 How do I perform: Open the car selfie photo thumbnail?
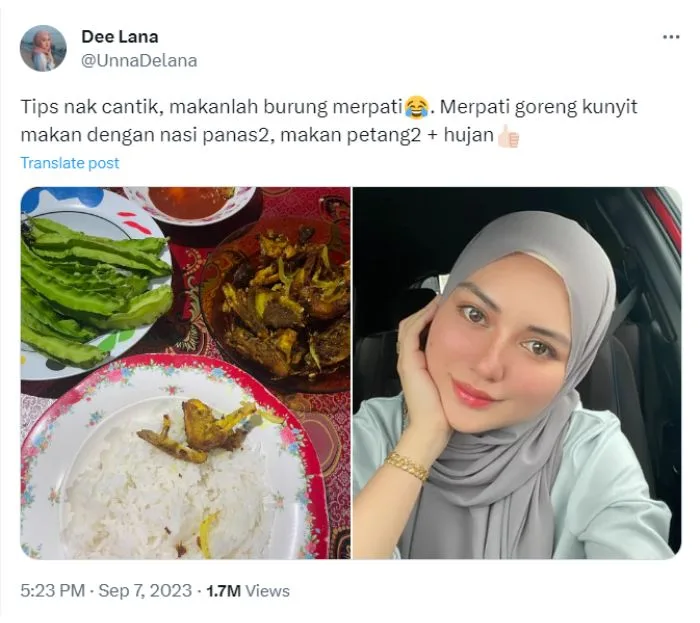pyautogui.click(x=517, y=373)
